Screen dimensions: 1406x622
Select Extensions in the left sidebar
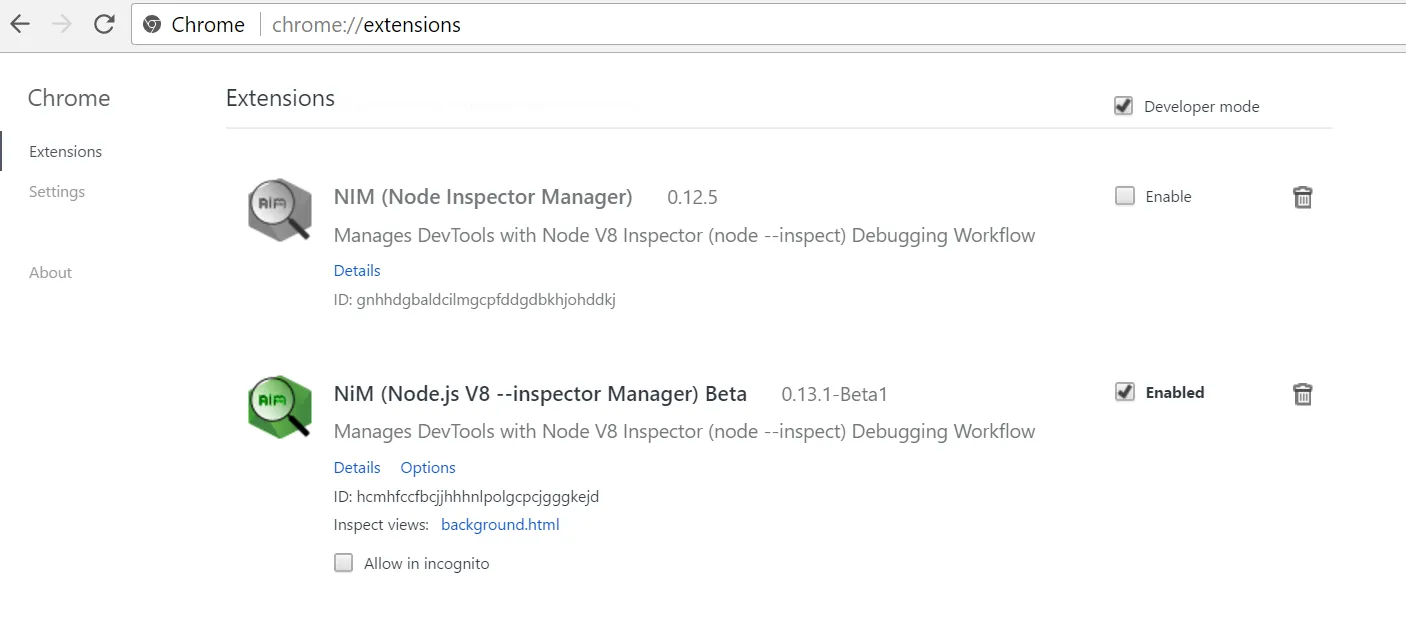(x=66, y=152)
